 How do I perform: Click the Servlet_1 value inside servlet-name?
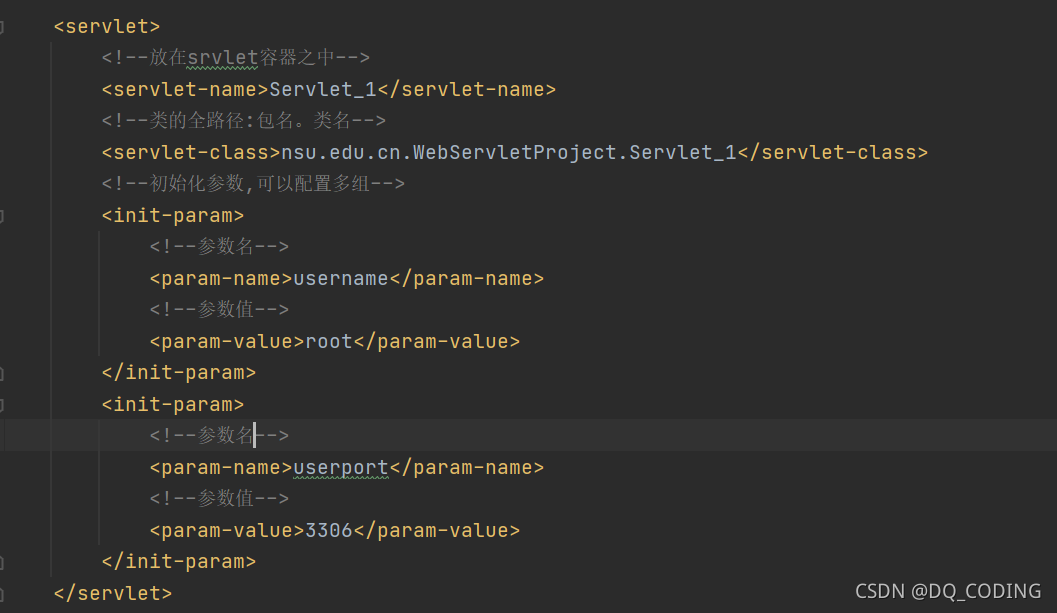tap(323, 89)
